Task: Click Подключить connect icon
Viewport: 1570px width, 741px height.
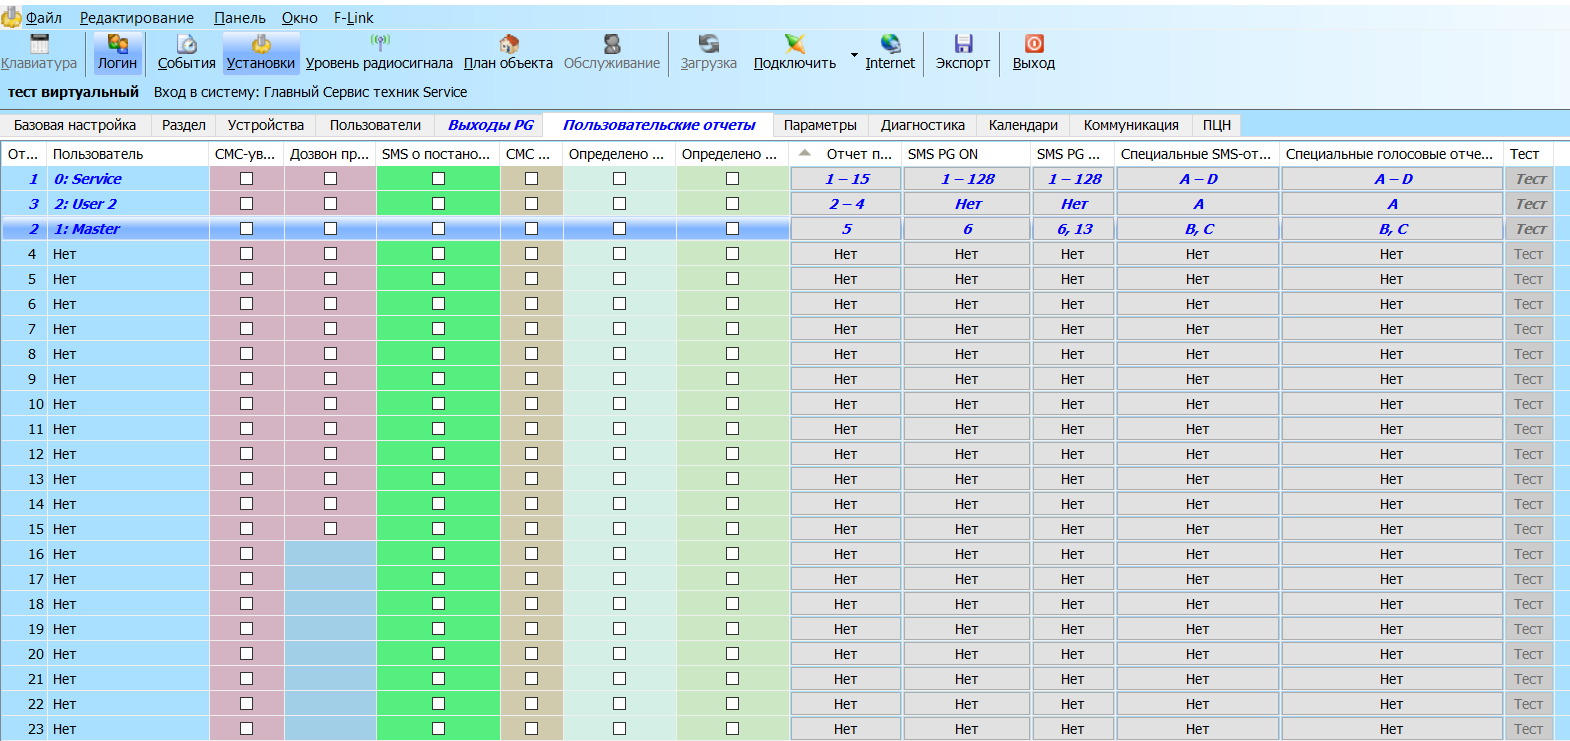Action: [x=795, y=52]
